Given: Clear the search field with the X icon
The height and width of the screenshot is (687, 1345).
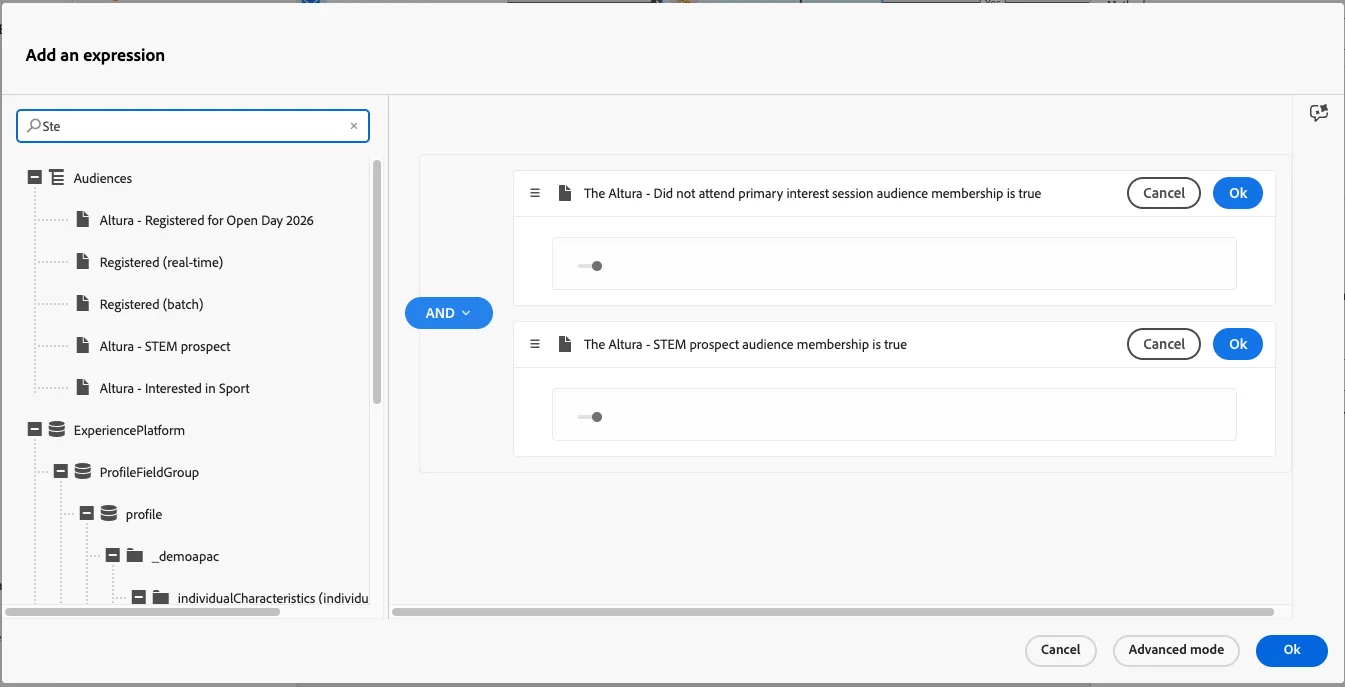Looking at the screenshot, I should (353, 127).
